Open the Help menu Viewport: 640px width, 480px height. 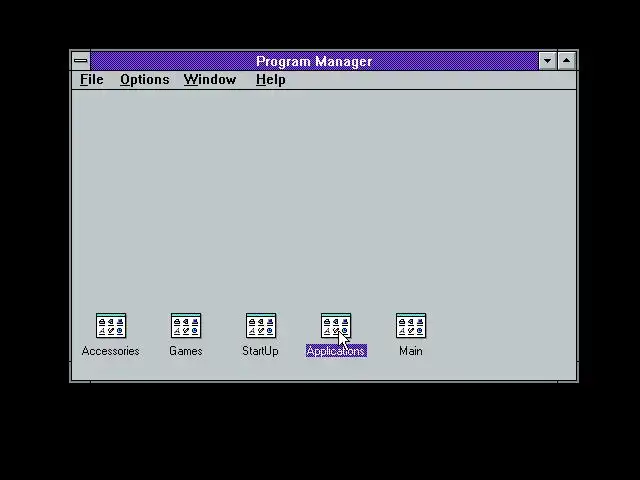[x=271, y=80]
